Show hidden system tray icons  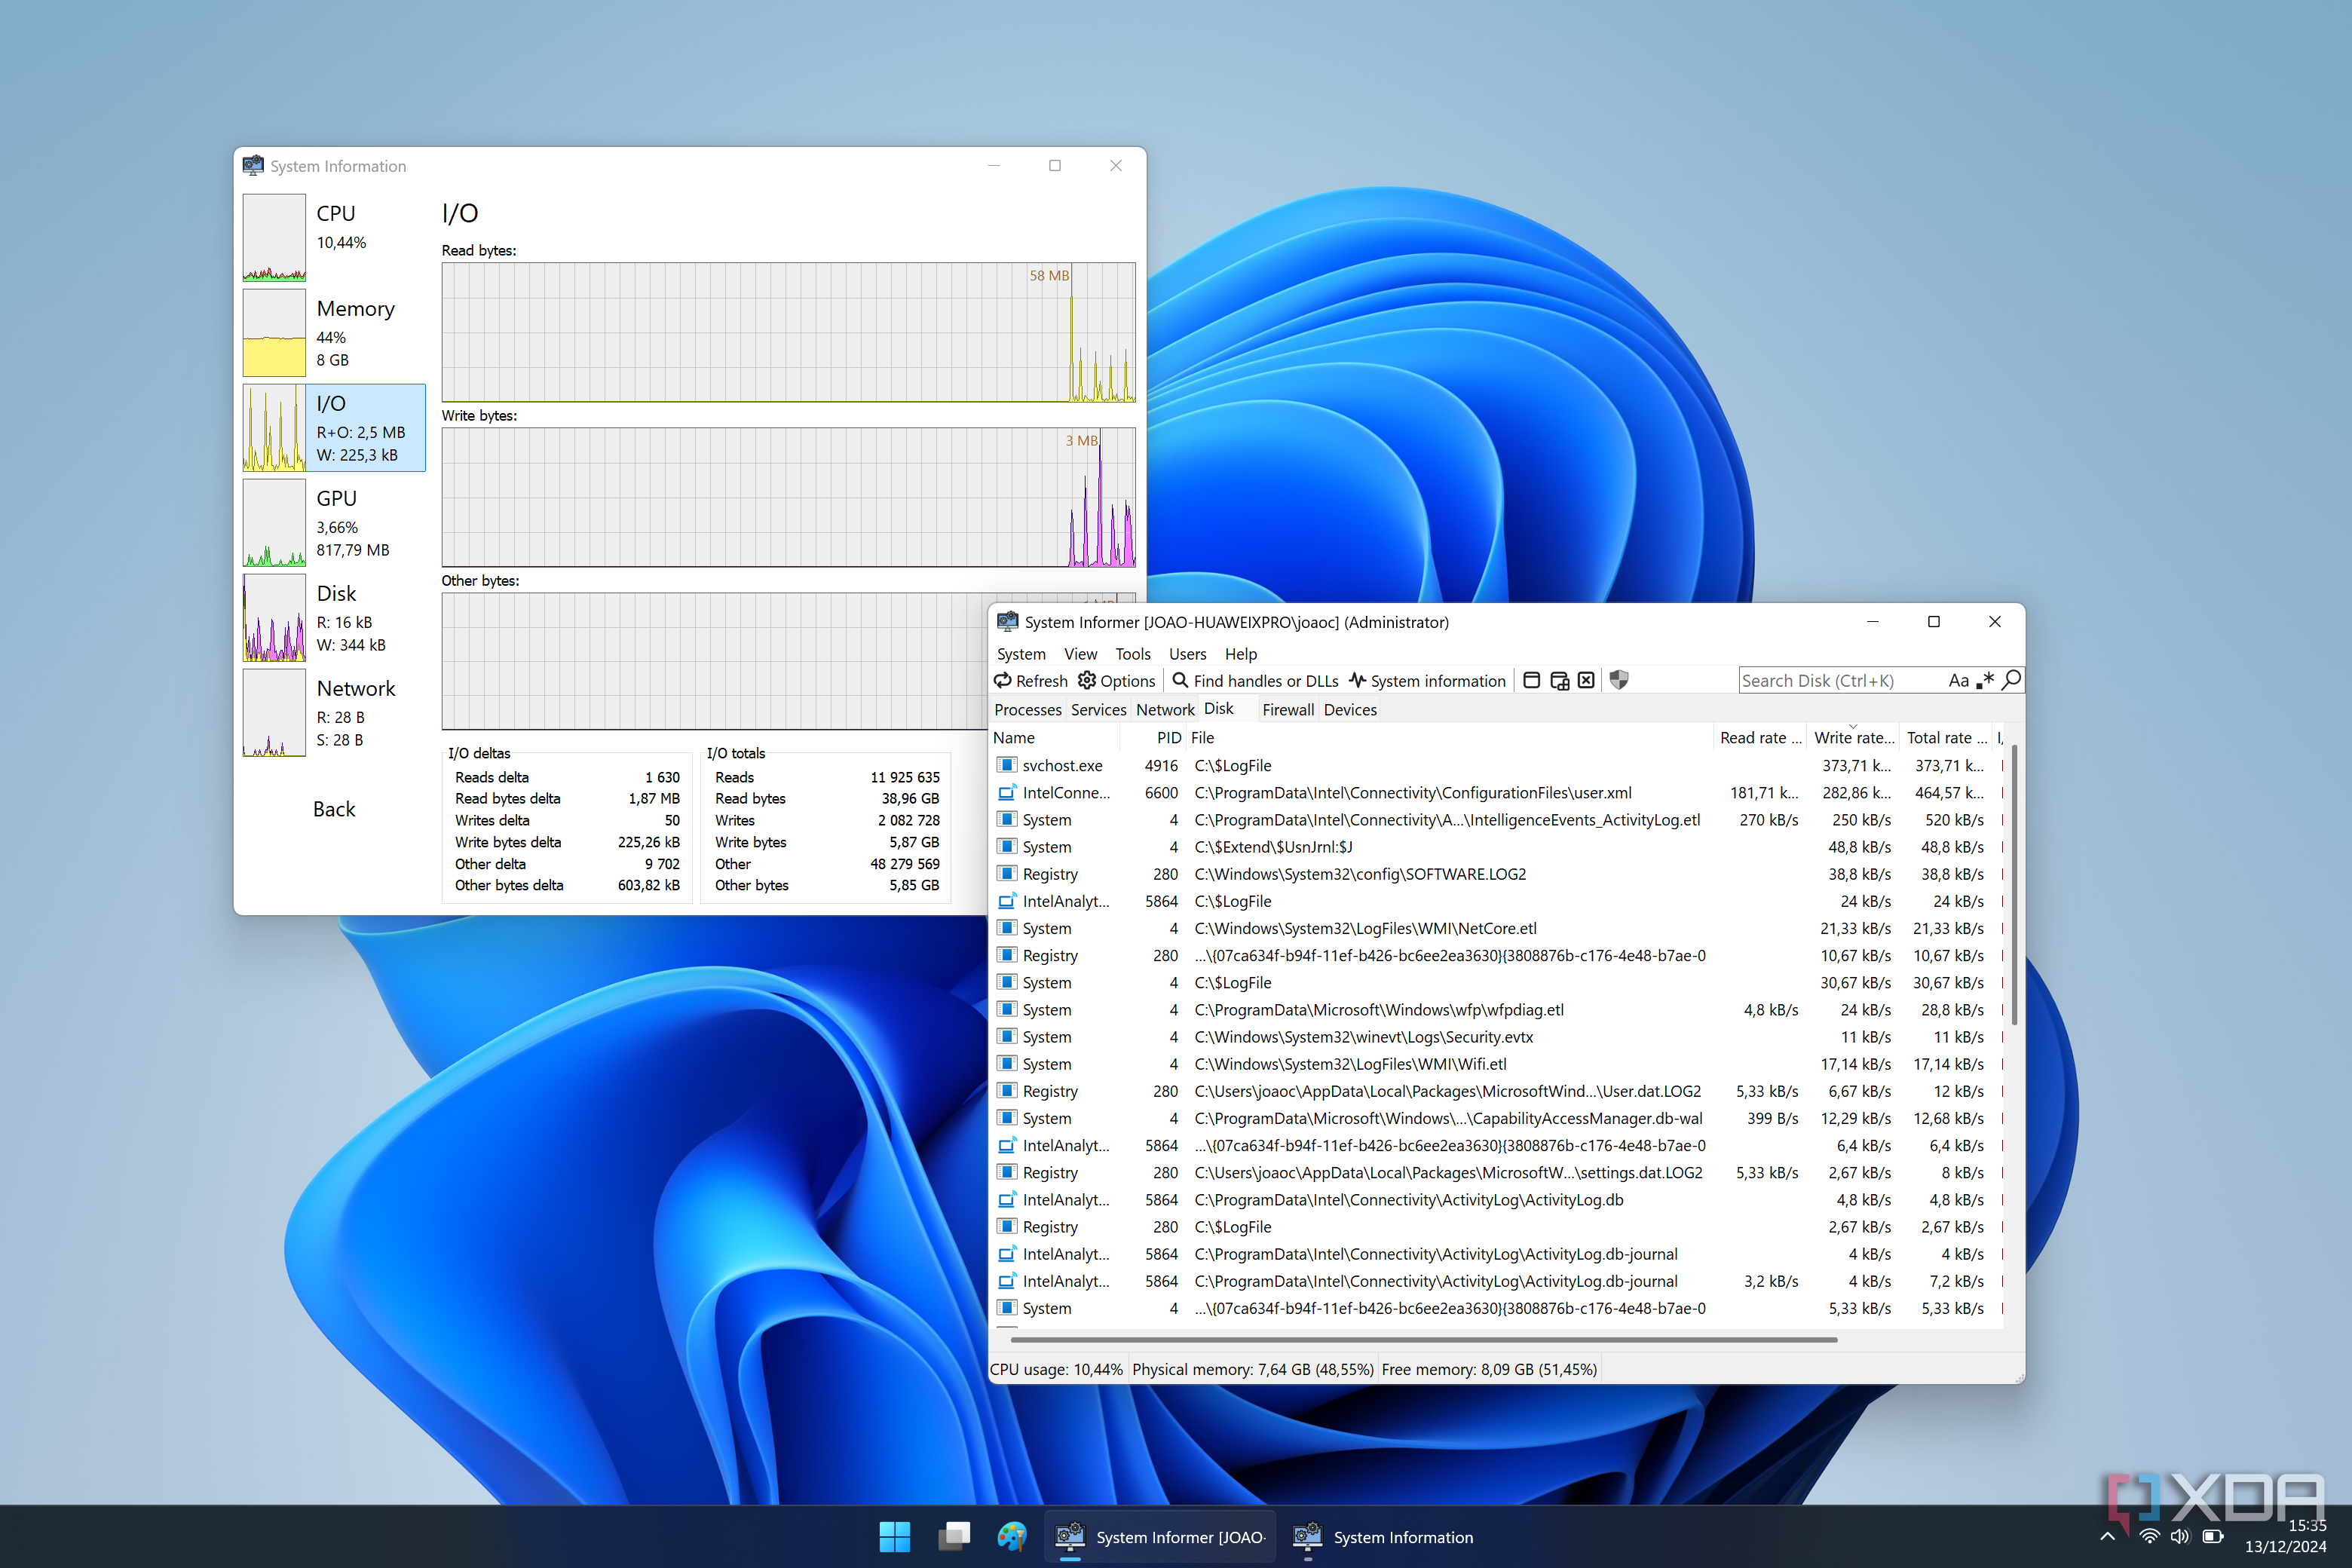tap(2107, 1536)
